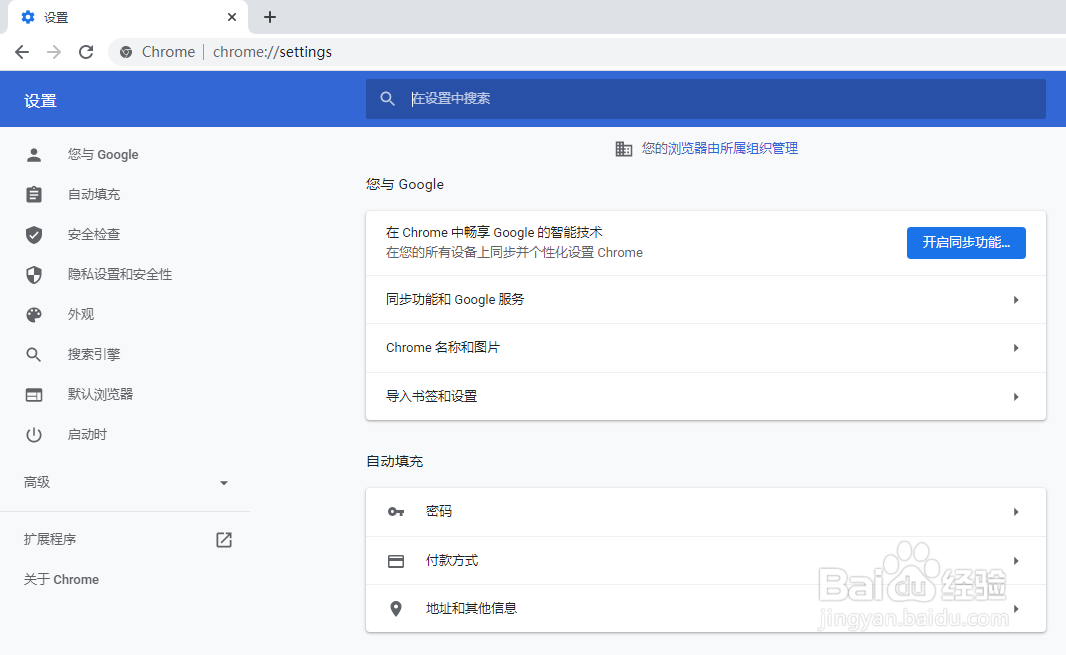Reload the settings page
The image size is (1066, 655).
tap(86, 52)
